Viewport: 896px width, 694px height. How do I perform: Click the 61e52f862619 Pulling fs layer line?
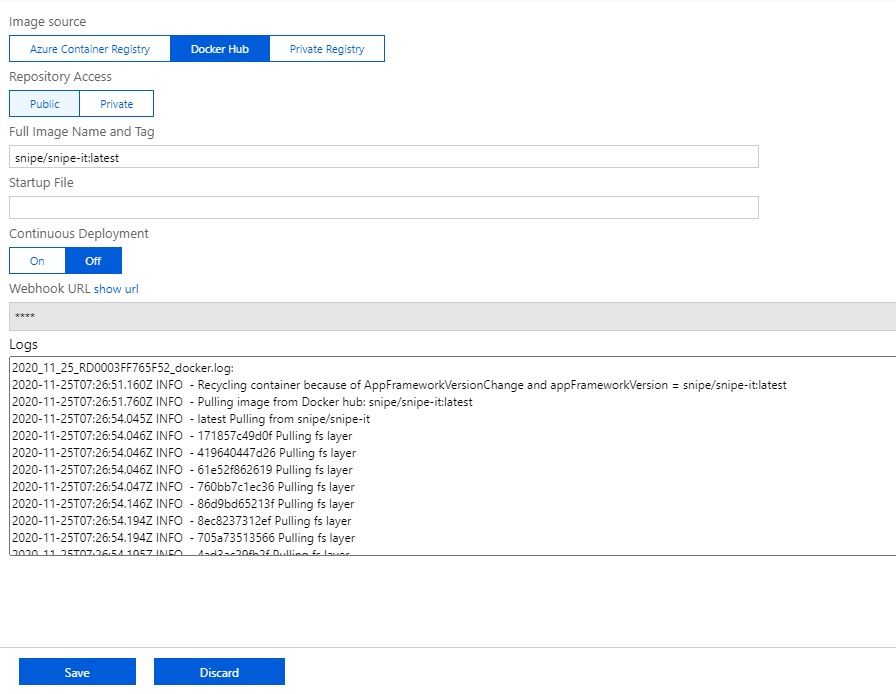click(x=182, y=470)
